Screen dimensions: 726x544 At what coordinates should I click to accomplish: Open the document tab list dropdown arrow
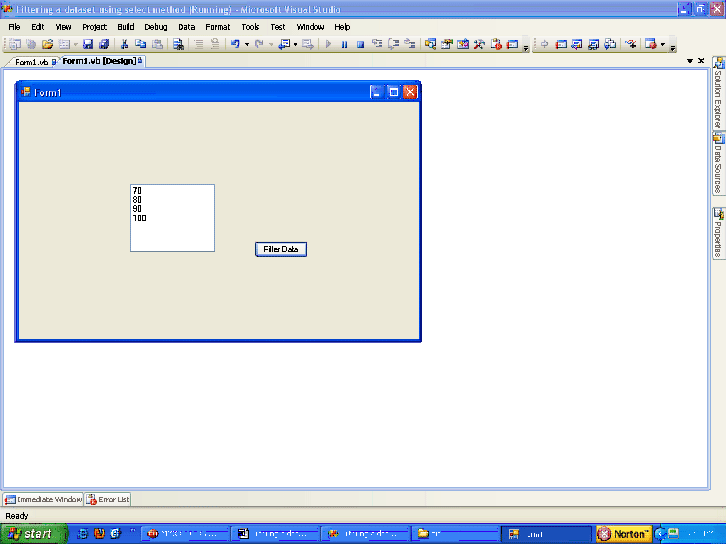pyautogui.click(x=690, y=61)
